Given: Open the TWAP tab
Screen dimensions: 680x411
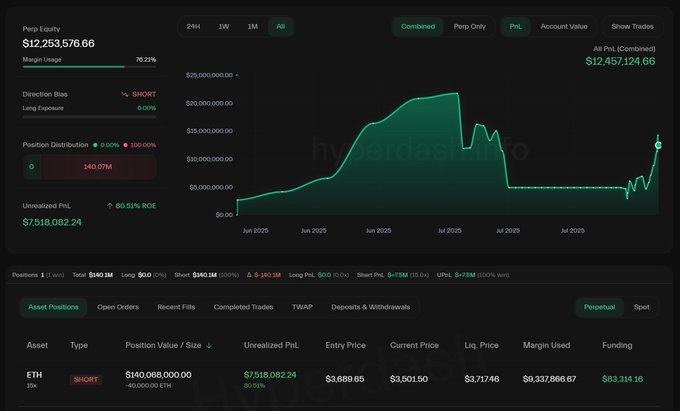Looking at the screenshot, I should (x=302, y=307).
